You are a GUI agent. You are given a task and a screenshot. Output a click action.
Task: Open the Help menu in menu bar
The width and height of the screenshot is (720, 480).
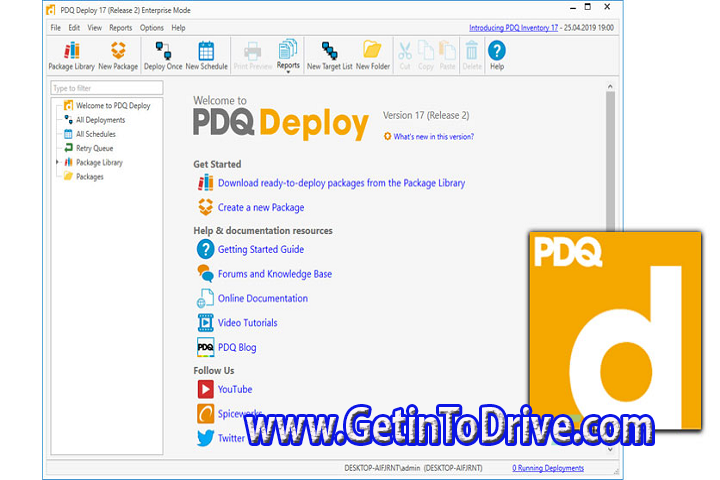tap(178, 28)
